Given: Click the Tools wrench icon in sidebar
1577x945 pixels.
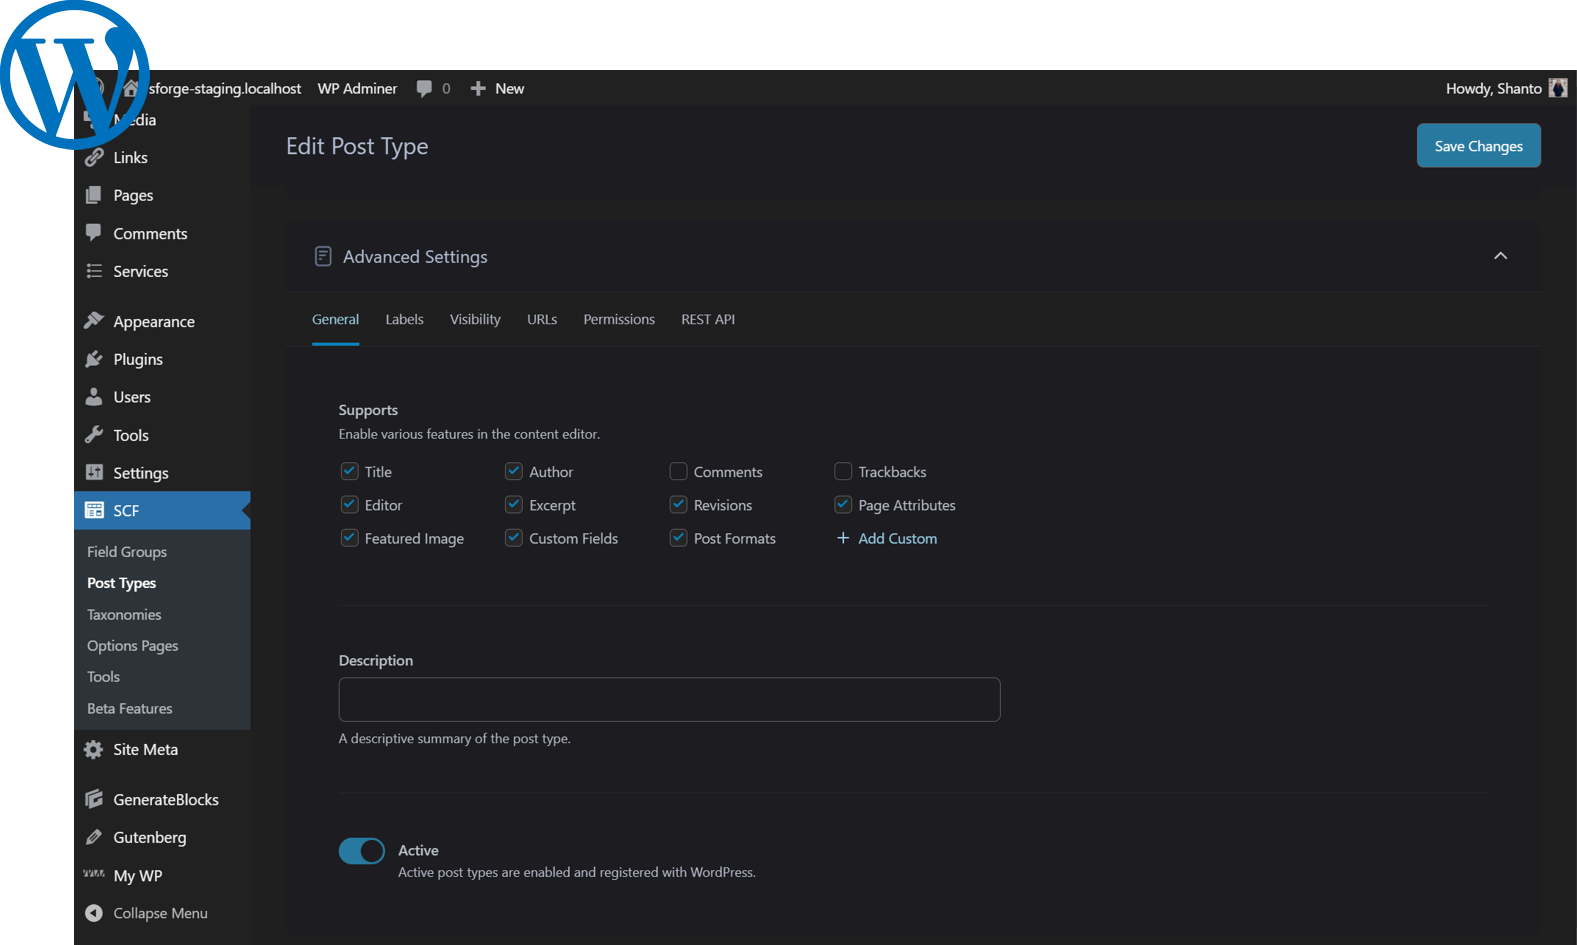Looking at the screenshot, I should pyautogui.click(x=94, y=435).
